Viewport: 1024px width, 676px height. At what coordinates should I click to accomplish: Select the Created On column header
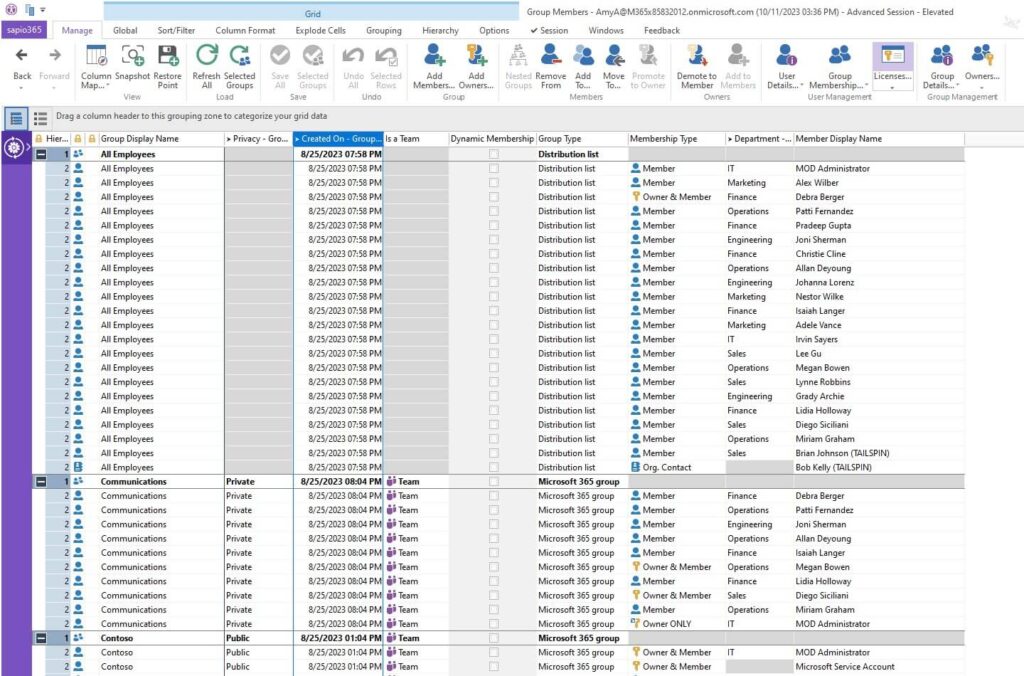point(338,138)
